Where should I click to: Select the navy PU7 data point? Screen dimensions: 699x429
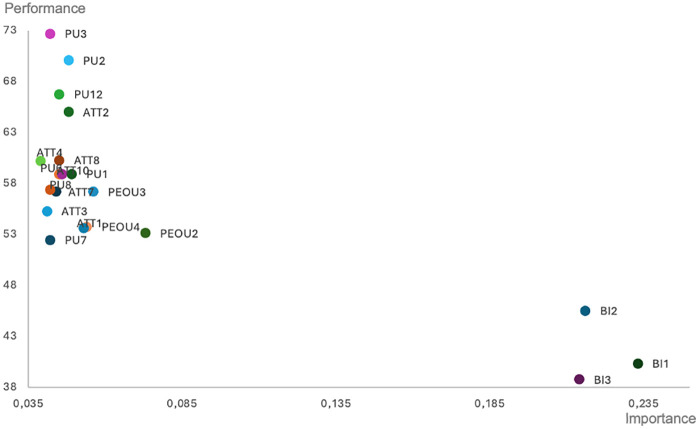50,240
